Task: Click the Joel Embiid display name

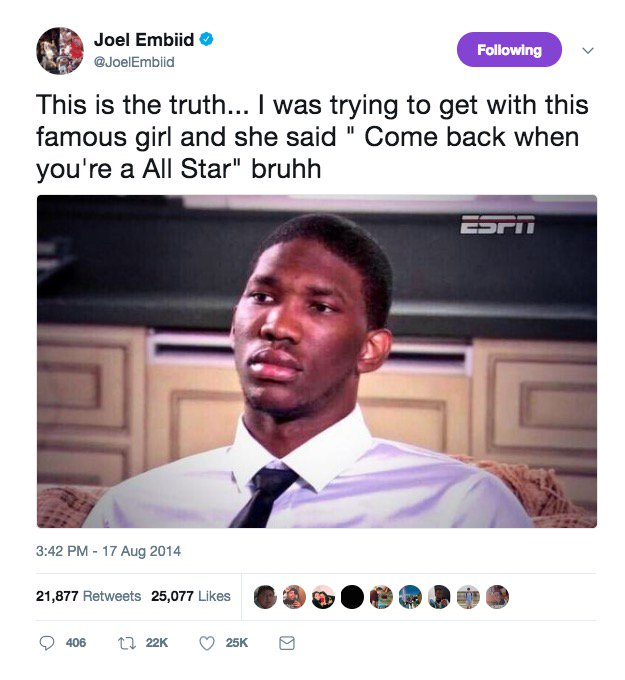Action: [144, 39]
